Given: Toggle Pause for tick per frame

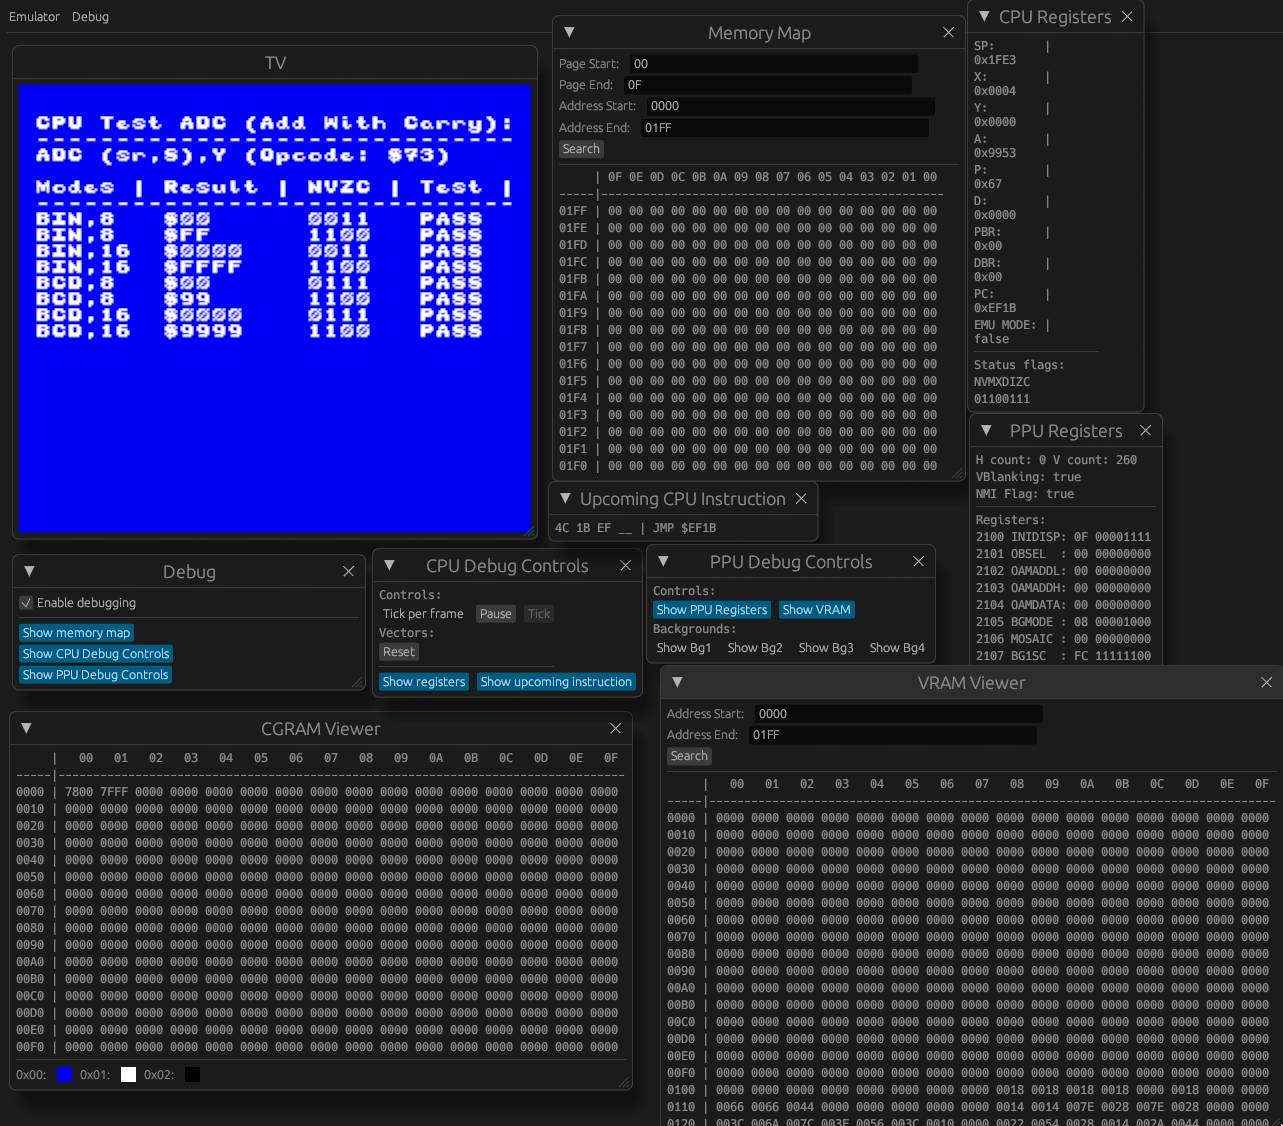Looking at the screenshot, I should (495, 613).
